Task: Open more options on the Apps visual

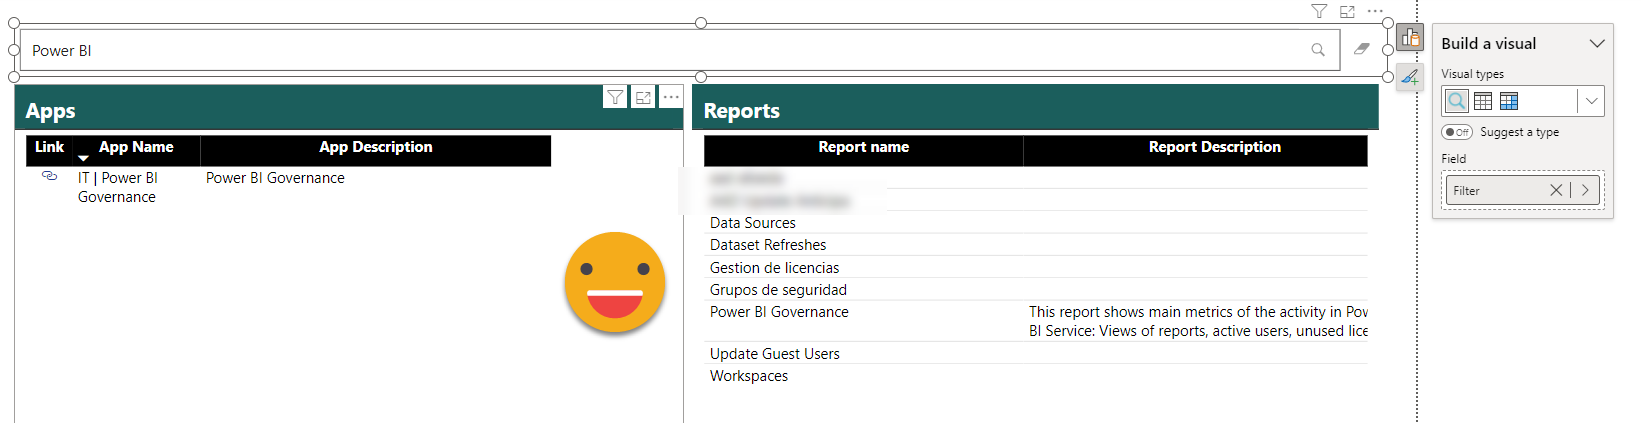Action: point(671,97)
